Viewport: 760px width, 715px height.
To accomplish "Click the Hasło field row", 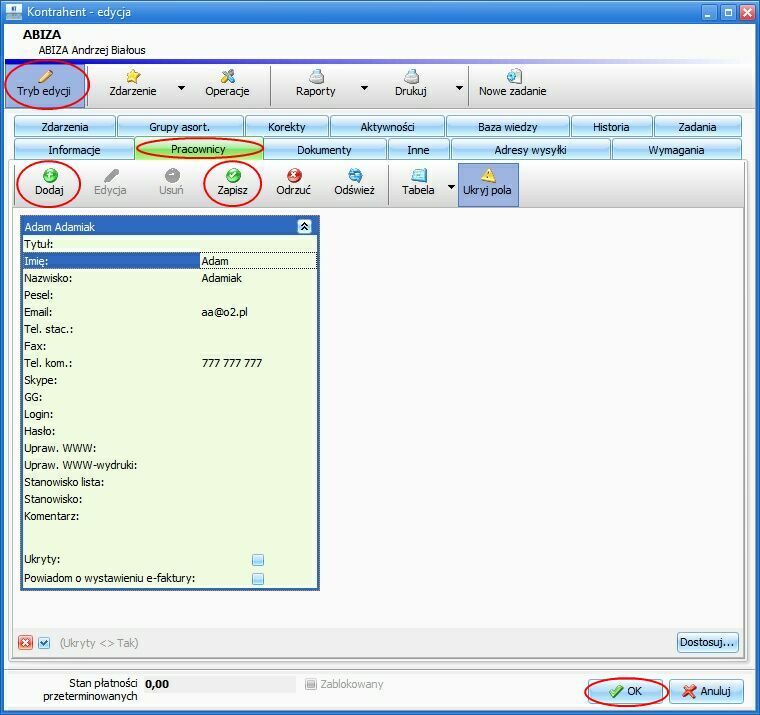I will [170, 431].
